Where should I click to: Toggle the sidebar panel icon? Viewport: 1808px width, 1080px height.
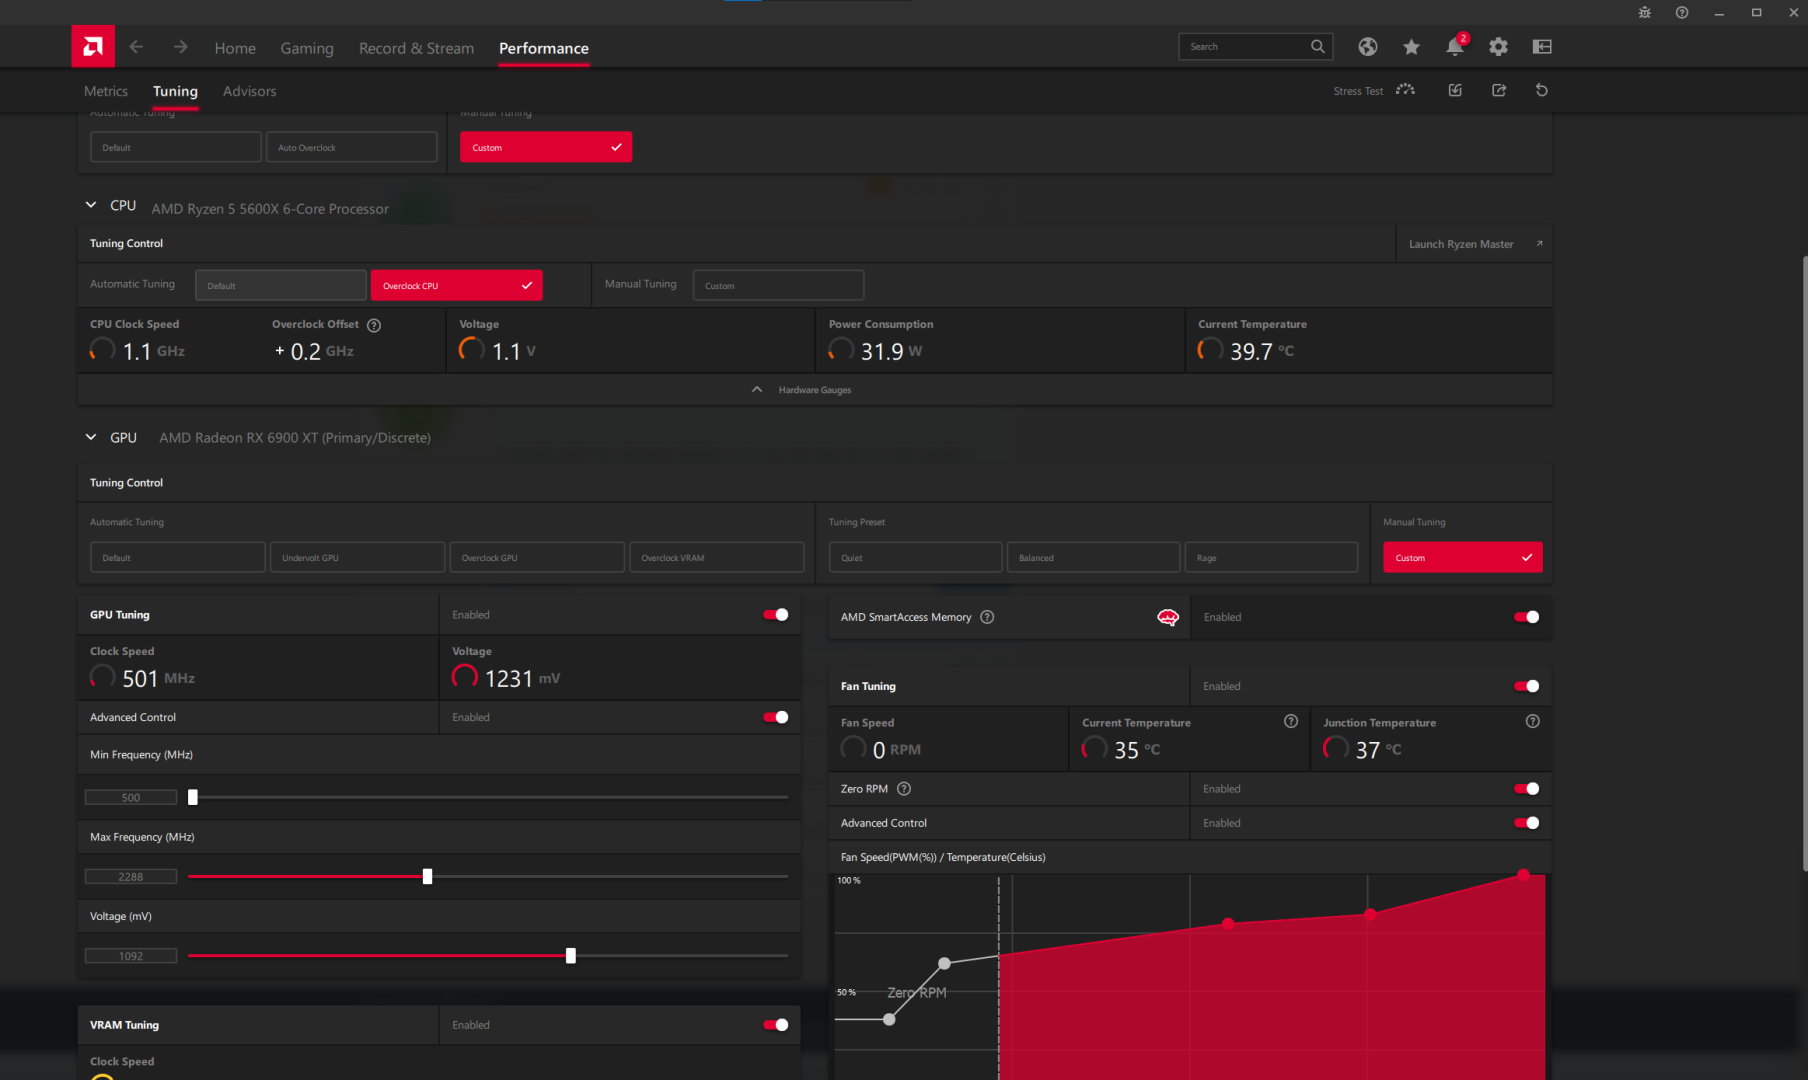click(1542, 47)
